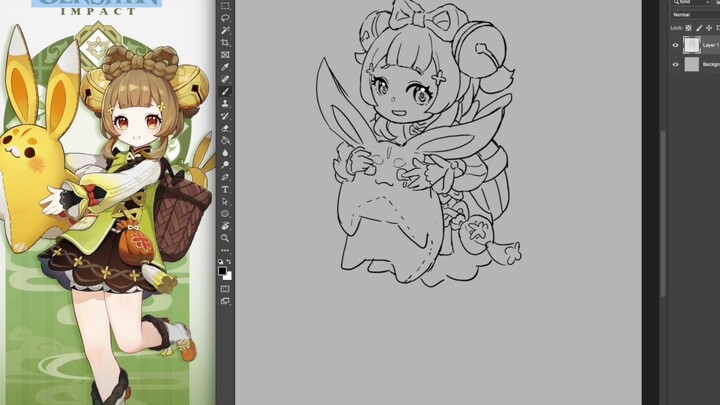720x405 pixels.
Task: Select the Eraser tool
Action: [x=225, y=128]
